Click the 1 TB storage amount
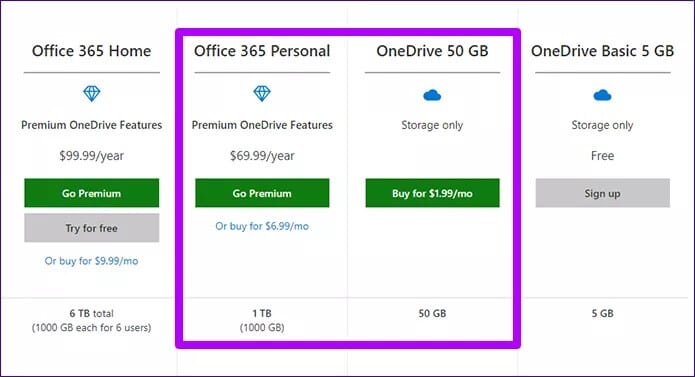This screenshot has width=695, height=377. 262,313
